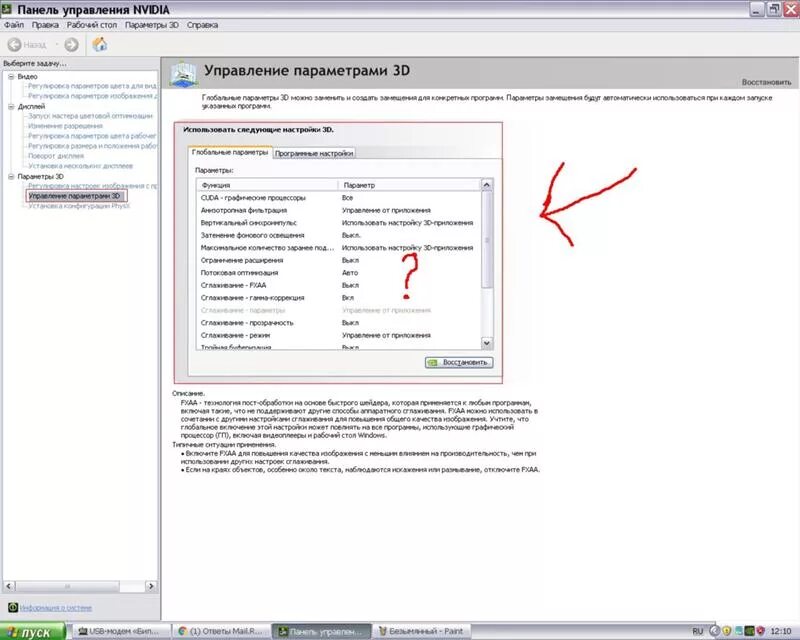Viewport: 800px width, 640px height.
Task: Select the Ограничение расширения row
Action: click(x=339, y=260)
